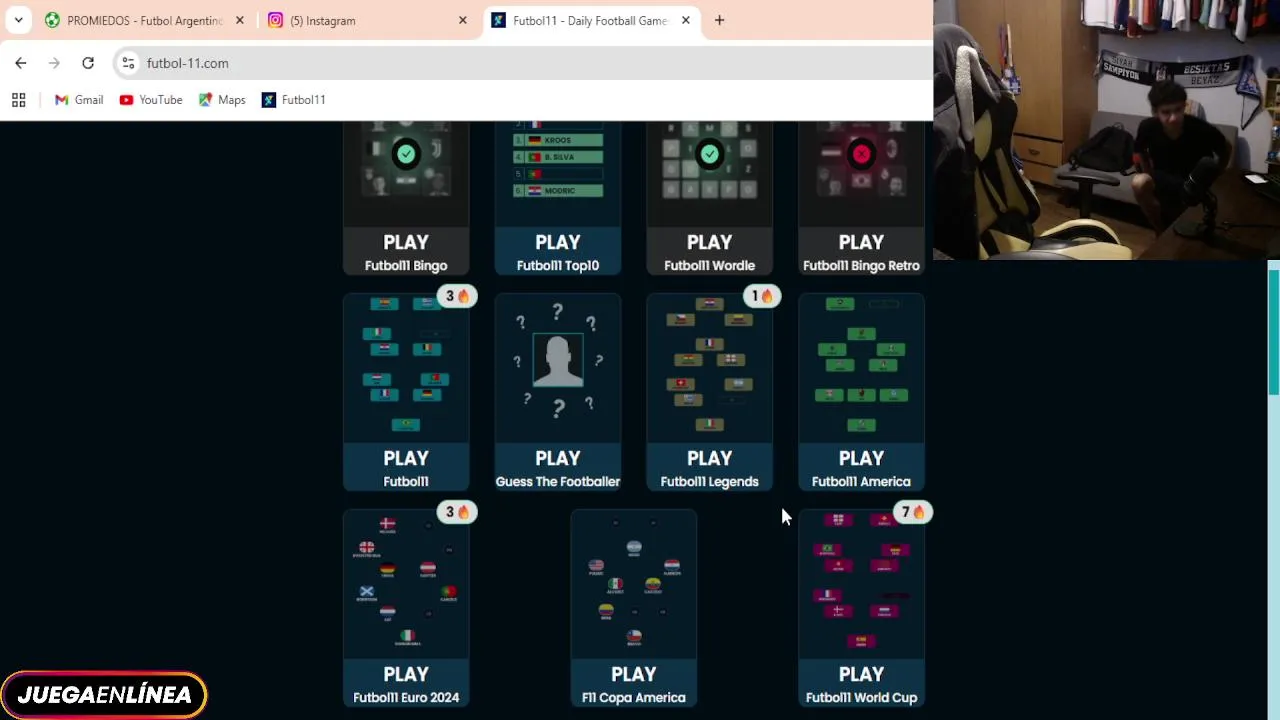Open the Top10 ranking list thumbnail
The width and height of the screenshot is (1280, 720).
pyautogui.click(x=558, y=174)
